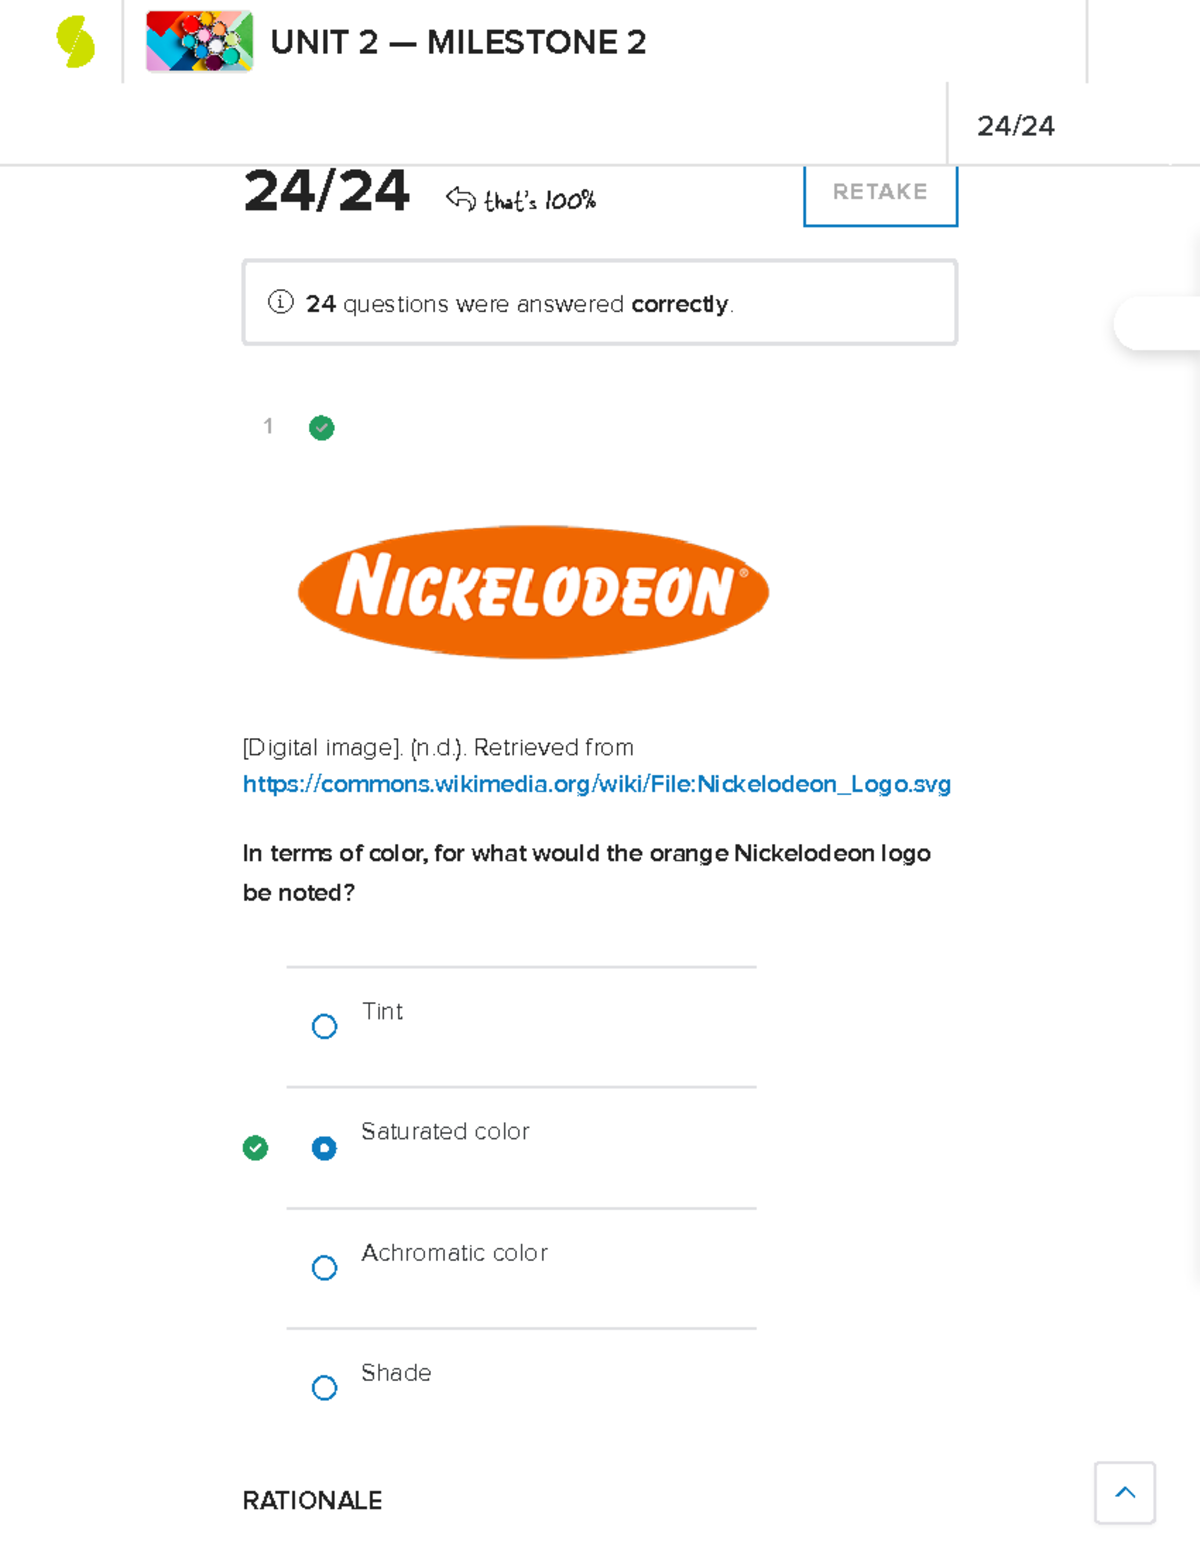Select the Saturated color radio option

click(324, 1148)
